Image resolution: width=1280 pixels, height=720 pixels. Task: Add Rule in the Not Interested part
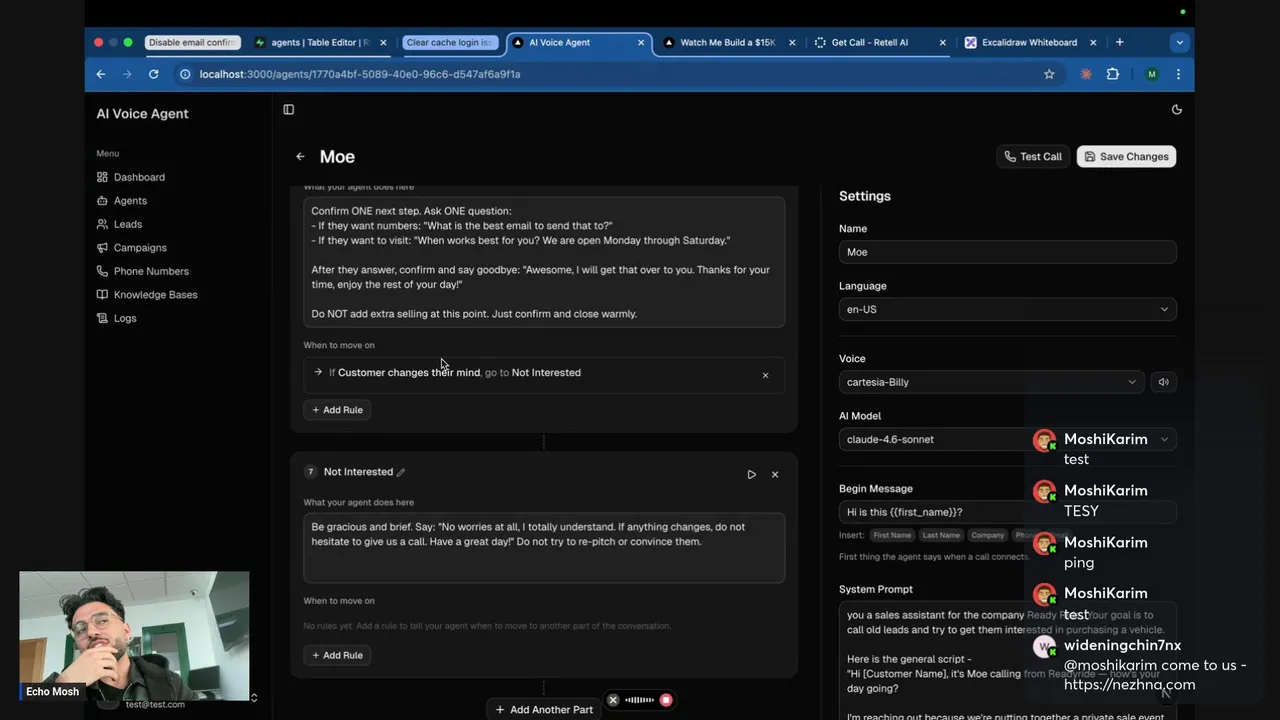click(x=337, y=655)
